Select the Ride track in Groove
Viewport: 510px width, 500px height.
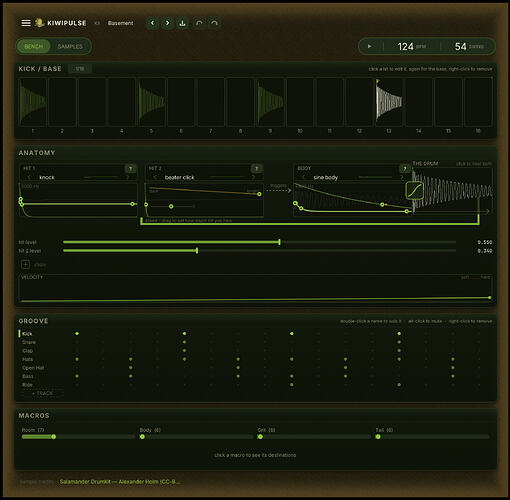click(27, 385)
